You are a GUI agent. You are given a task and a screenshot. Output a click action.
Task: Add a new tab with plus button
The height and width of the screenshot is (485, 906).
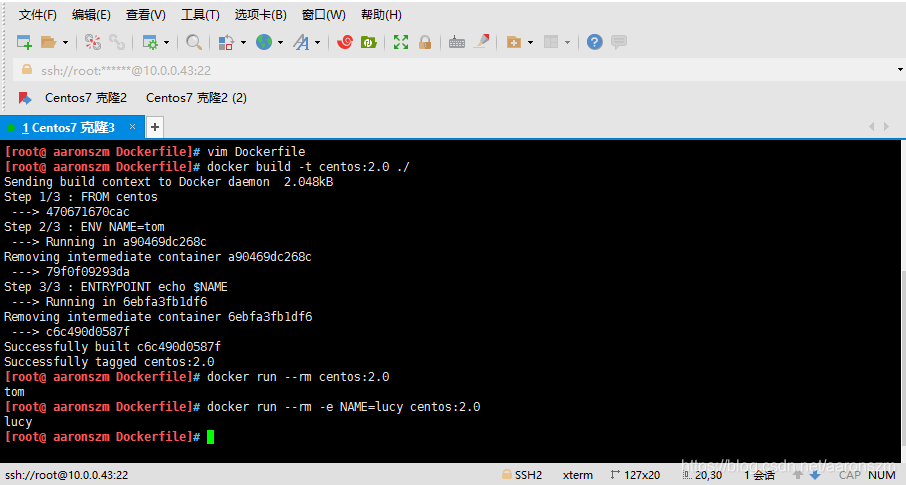tap(154, 127)
